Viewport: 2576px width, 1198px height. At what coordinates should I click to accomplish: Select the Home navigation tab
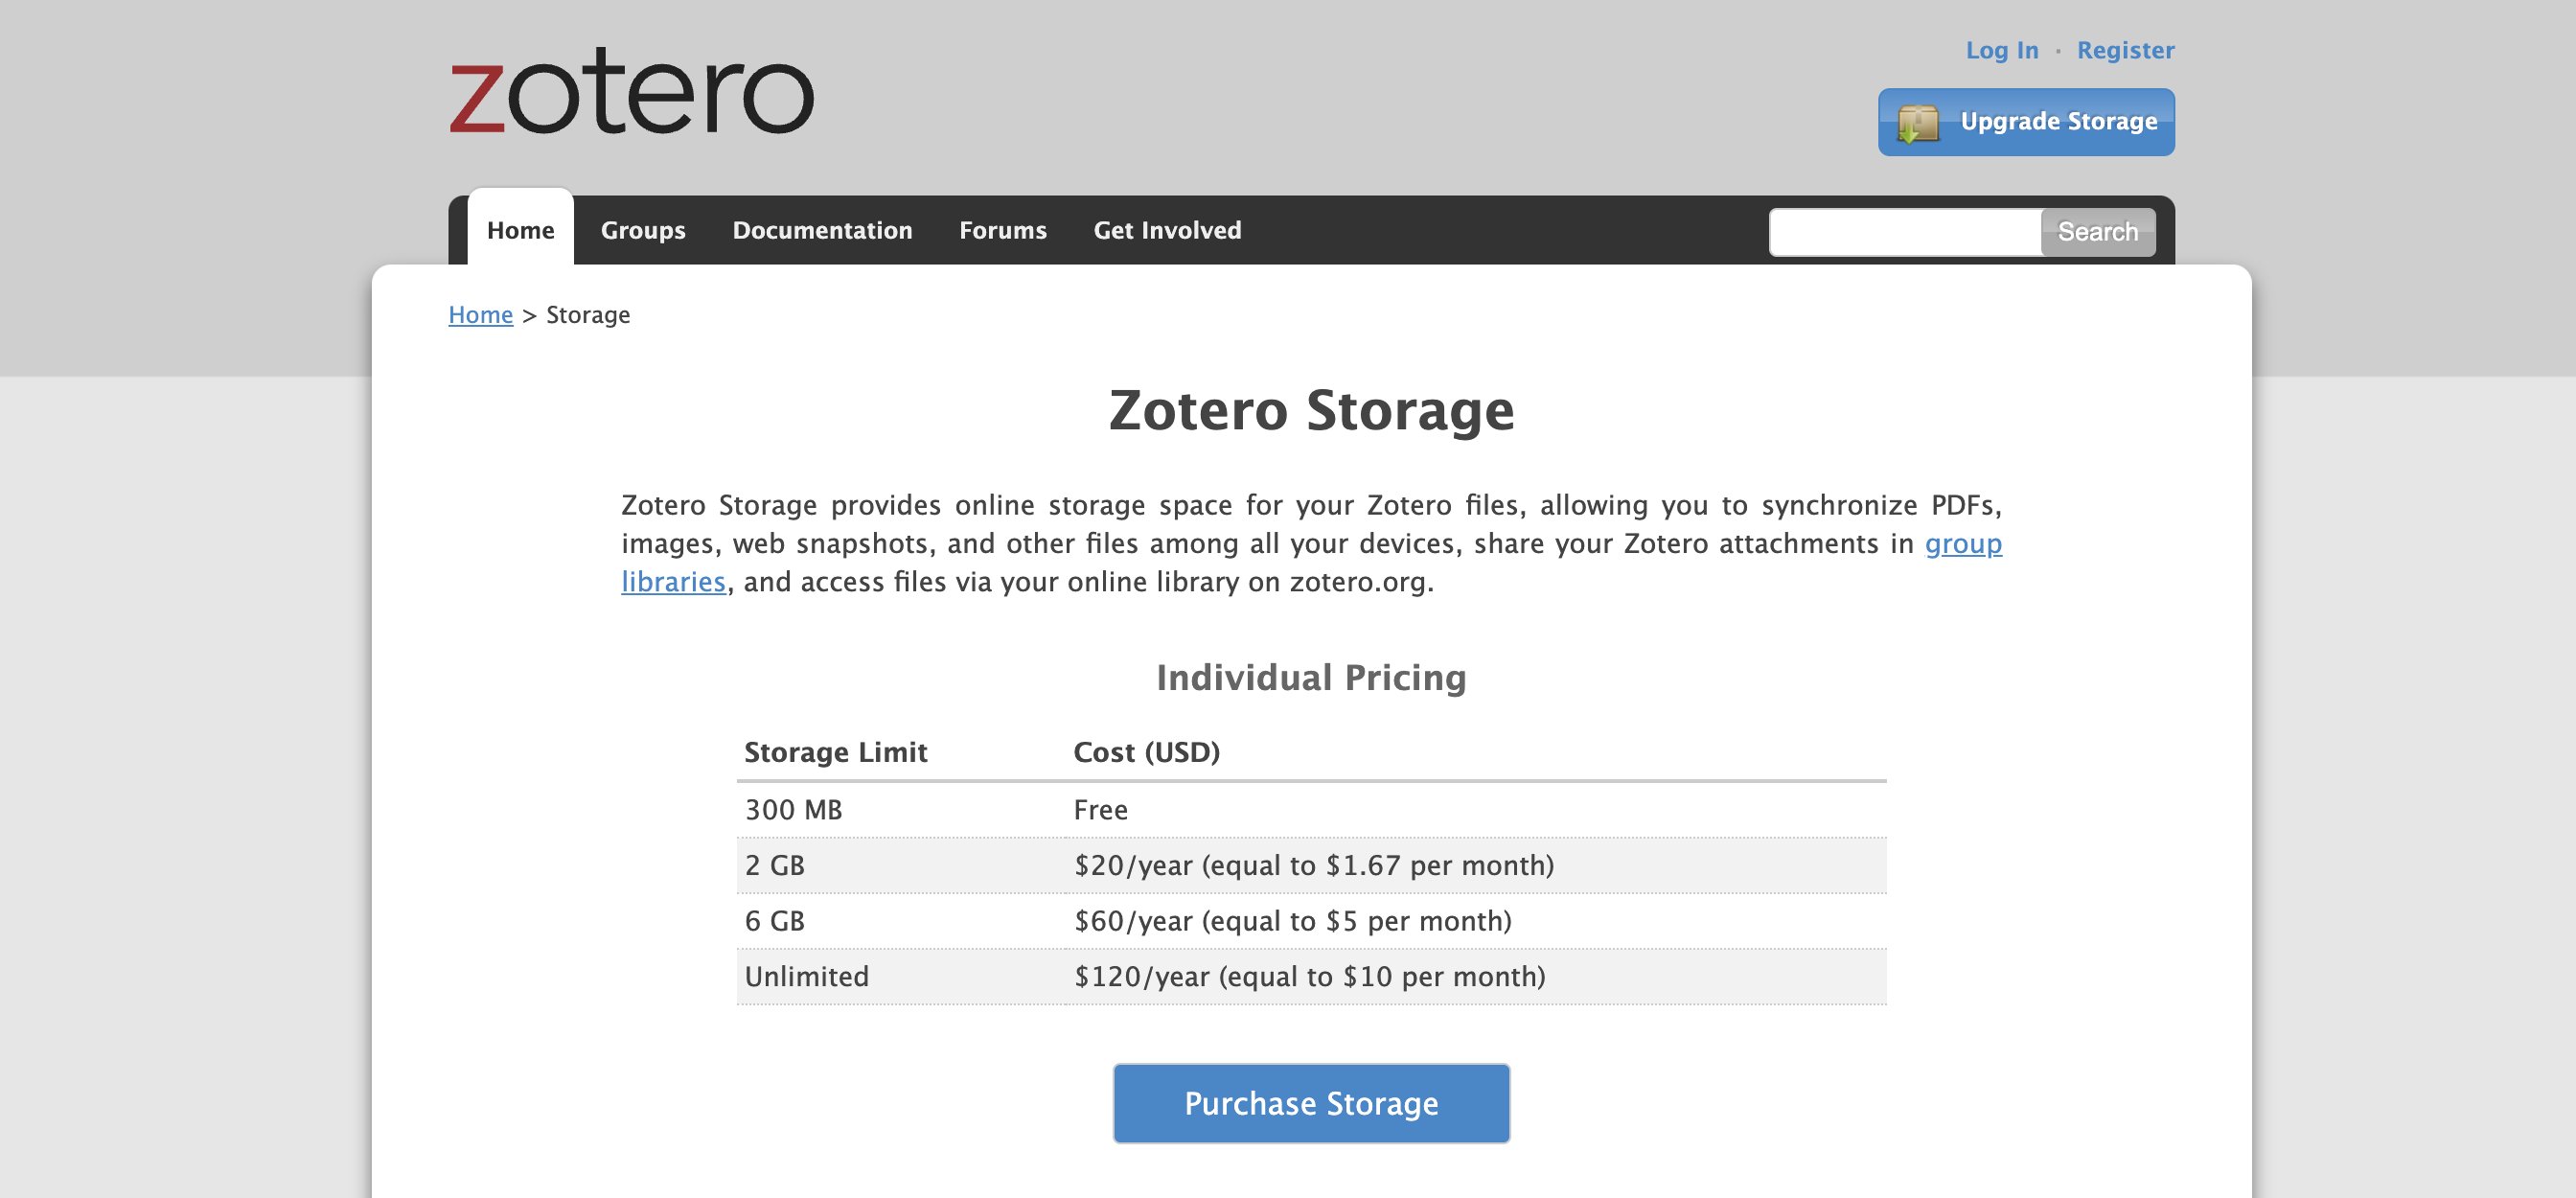tap(520, 230)
